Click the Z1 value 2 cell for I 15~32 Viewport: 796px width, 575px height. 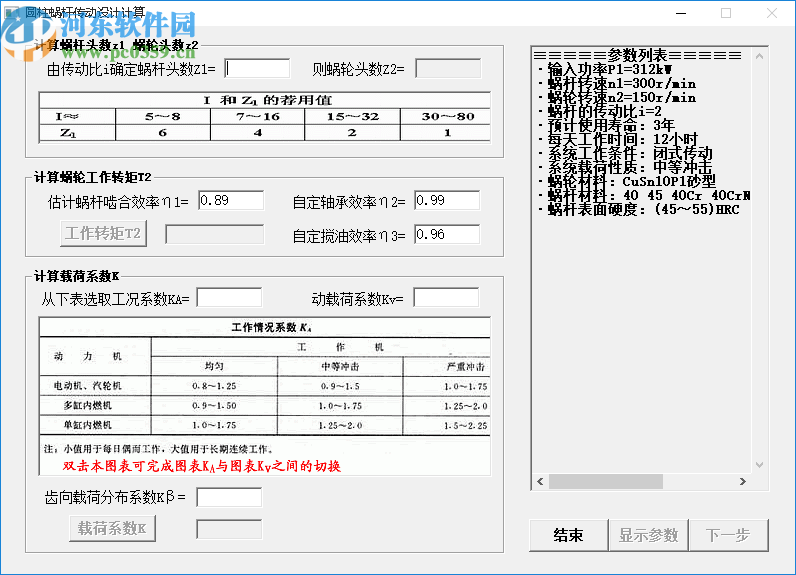(x=352, y=133)
